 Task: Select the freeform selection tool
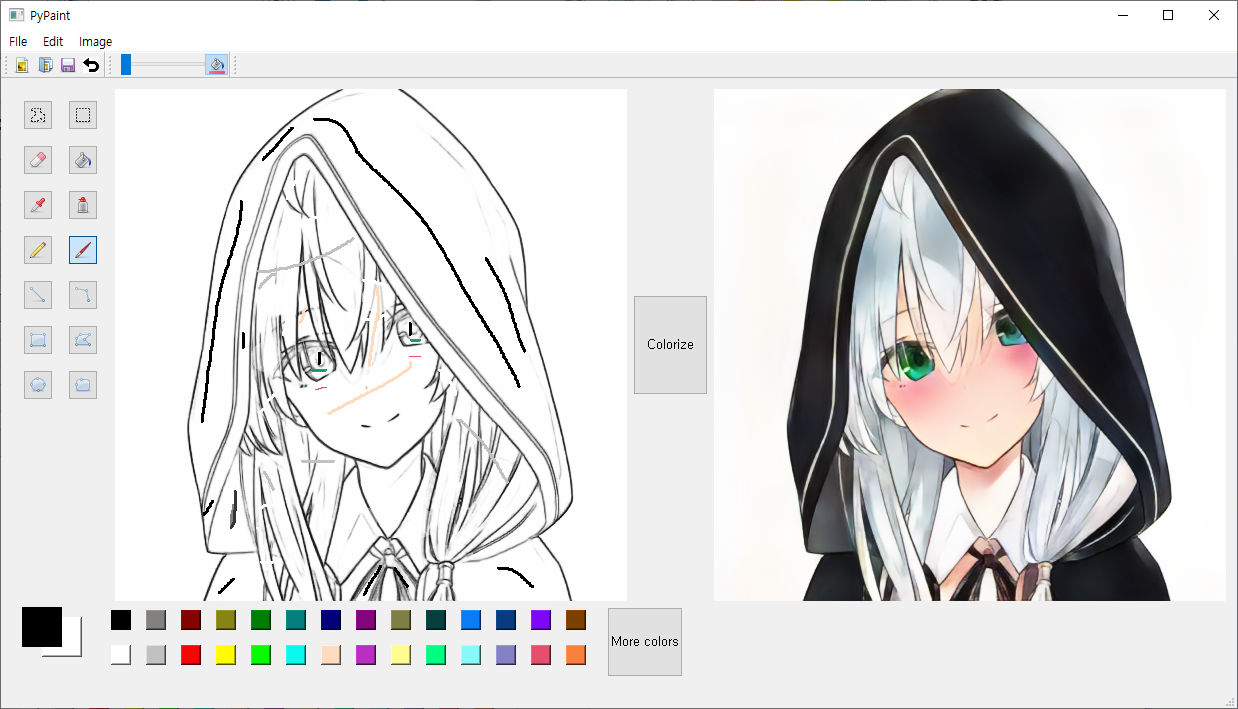coord(38,115)
